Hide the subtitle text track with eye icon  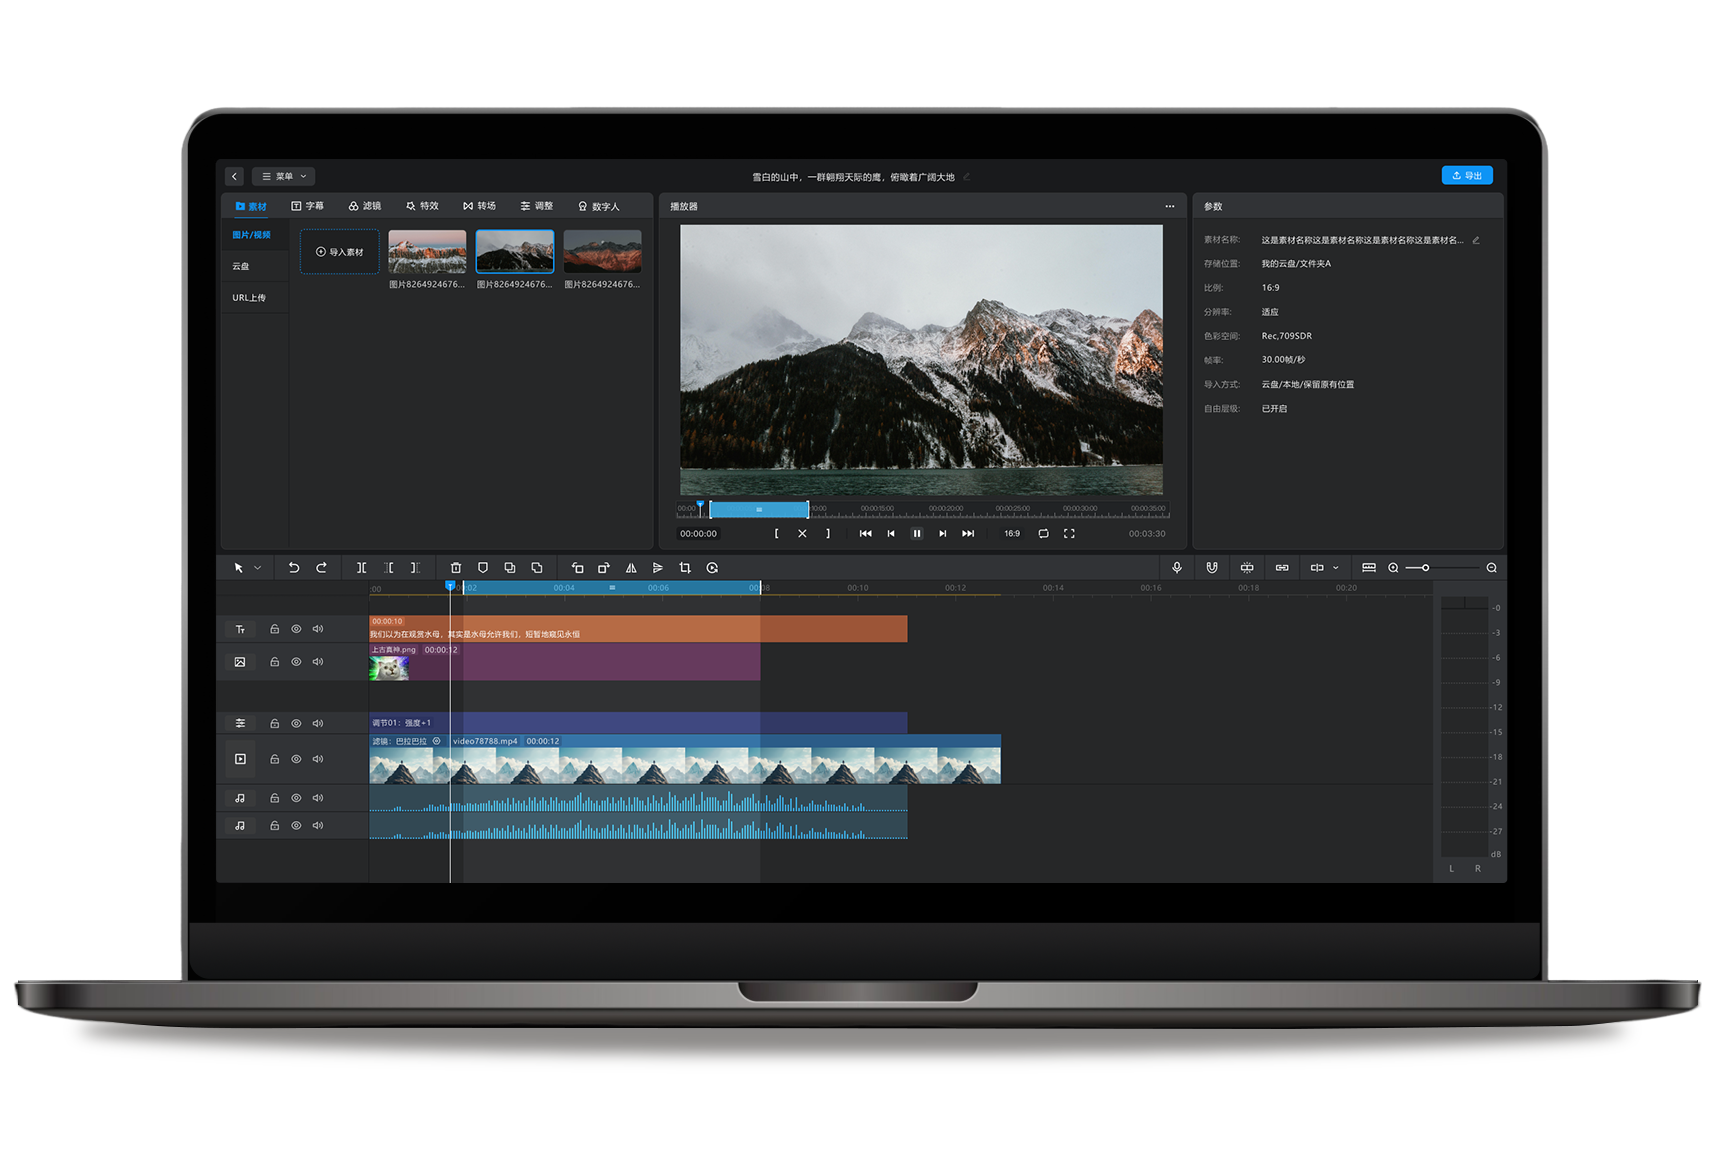[296, 629]
